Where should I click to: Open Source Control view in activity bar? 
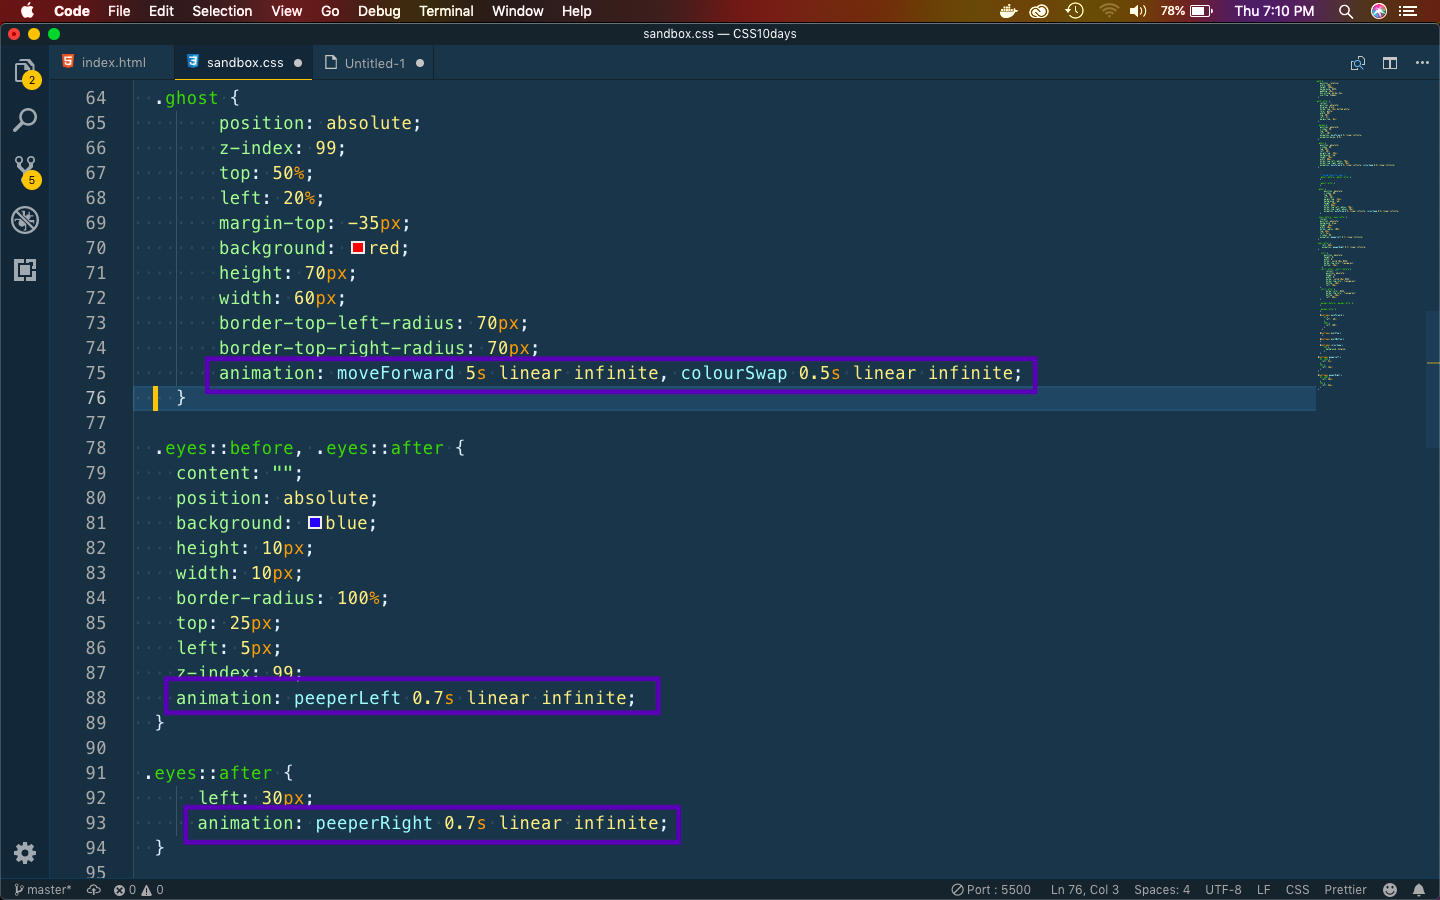(25, 170)
